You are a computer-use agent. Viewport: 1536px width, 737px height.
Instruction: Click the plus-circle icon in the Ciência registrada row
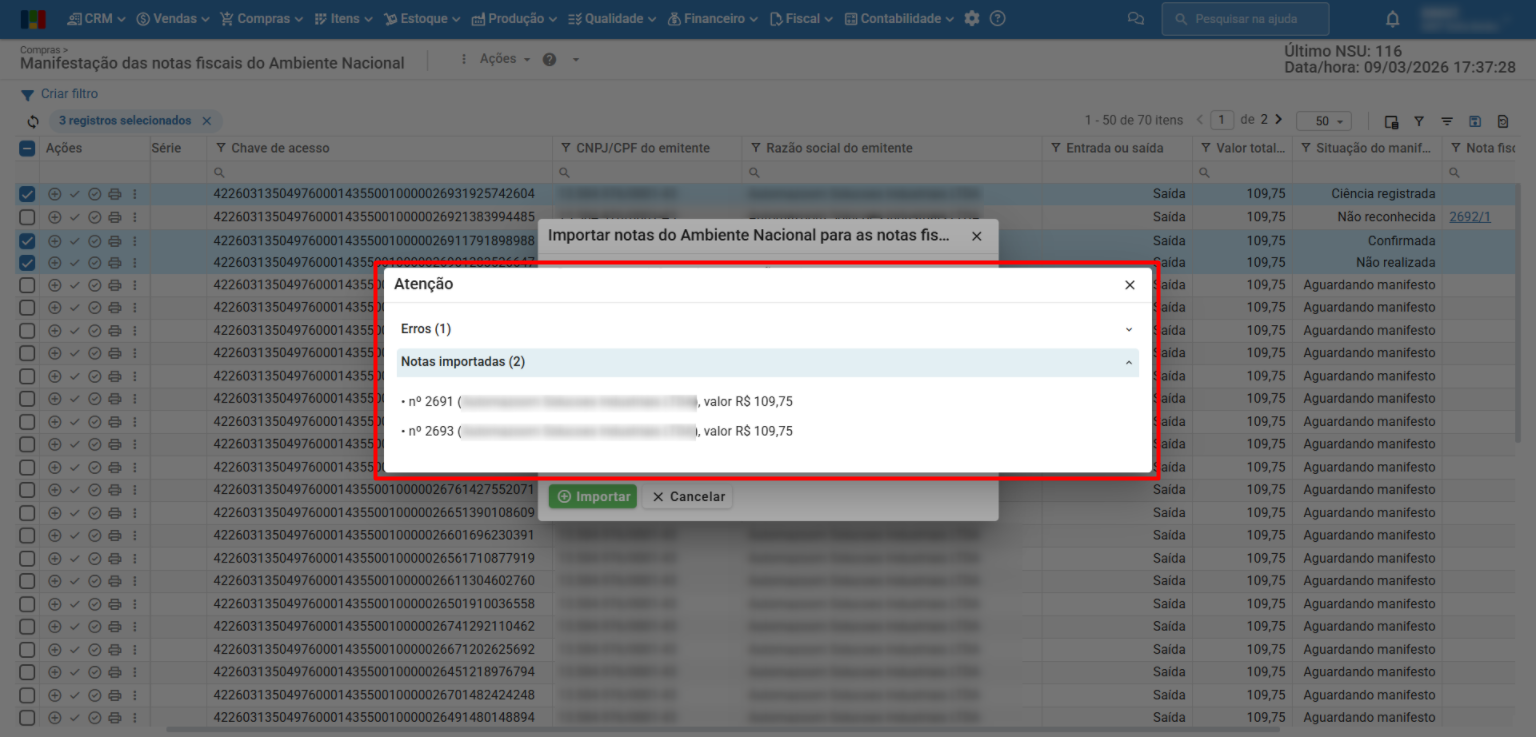pyautogui.click(x=54, y=194)
